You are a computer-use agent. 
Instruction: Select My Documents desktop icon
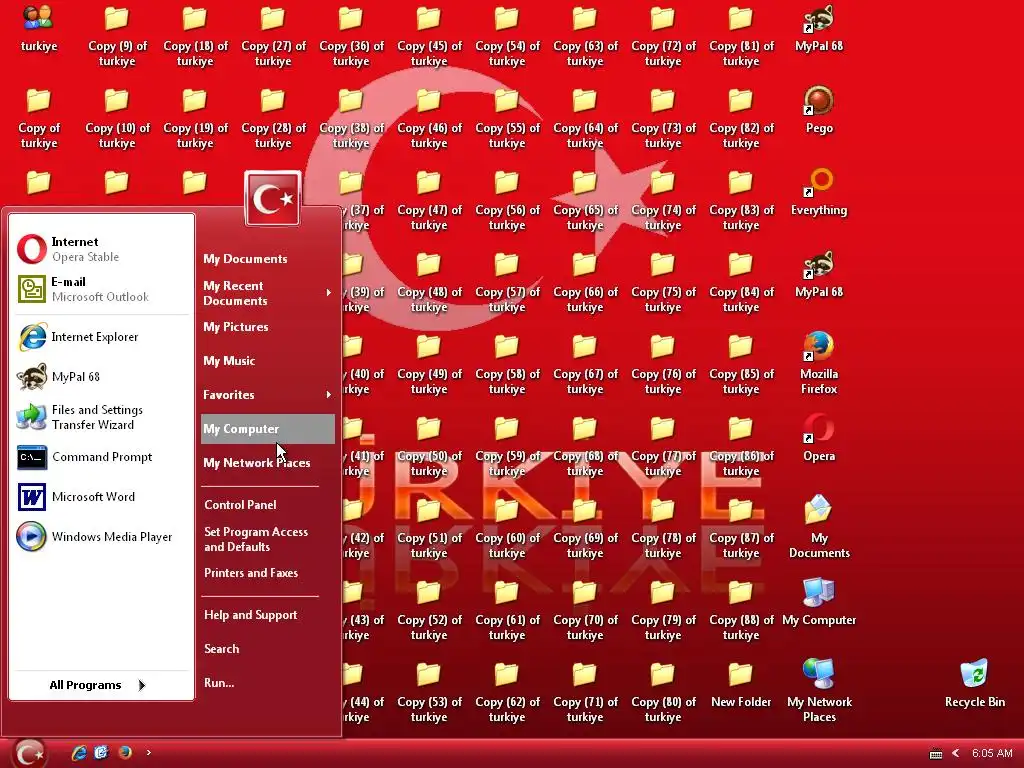[819, 527]
